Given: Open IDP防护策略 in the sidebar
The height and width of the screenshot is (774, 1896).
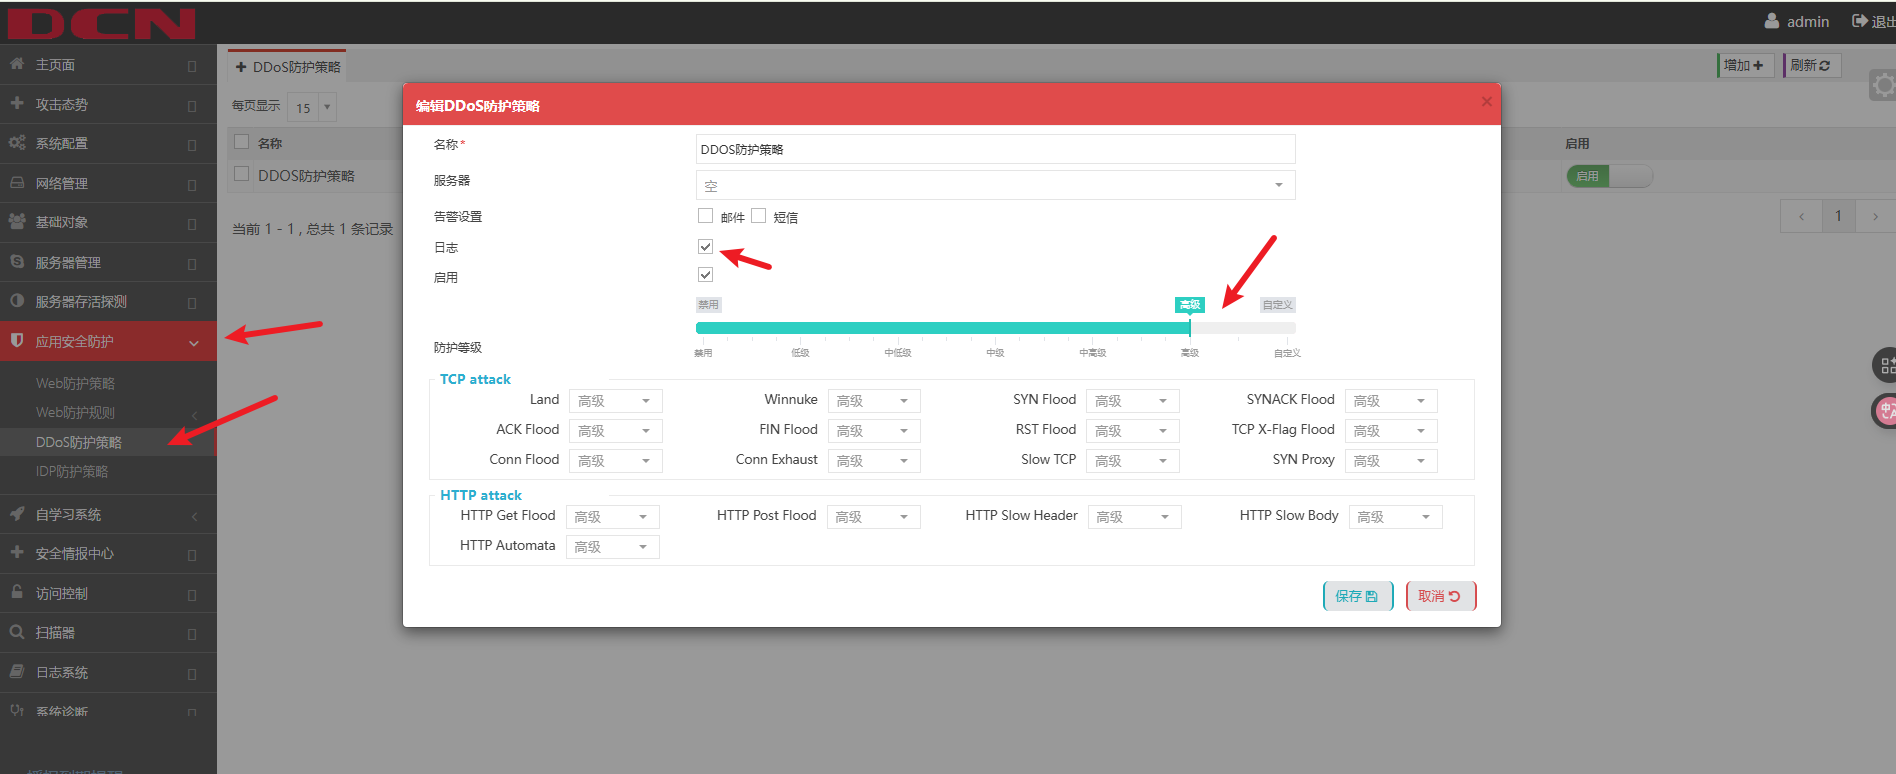Looking at the screenshot, I should click(x=72, y=471).
